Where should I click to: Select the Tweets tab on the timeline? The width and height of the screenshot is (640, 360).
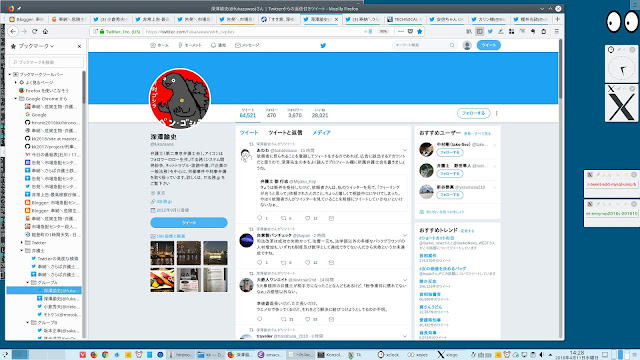249,133
